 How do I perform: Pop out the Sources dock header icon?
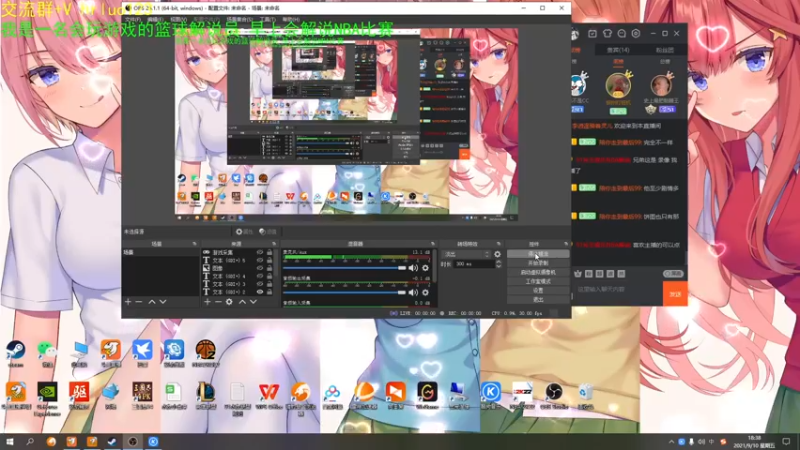coord(274,244)
